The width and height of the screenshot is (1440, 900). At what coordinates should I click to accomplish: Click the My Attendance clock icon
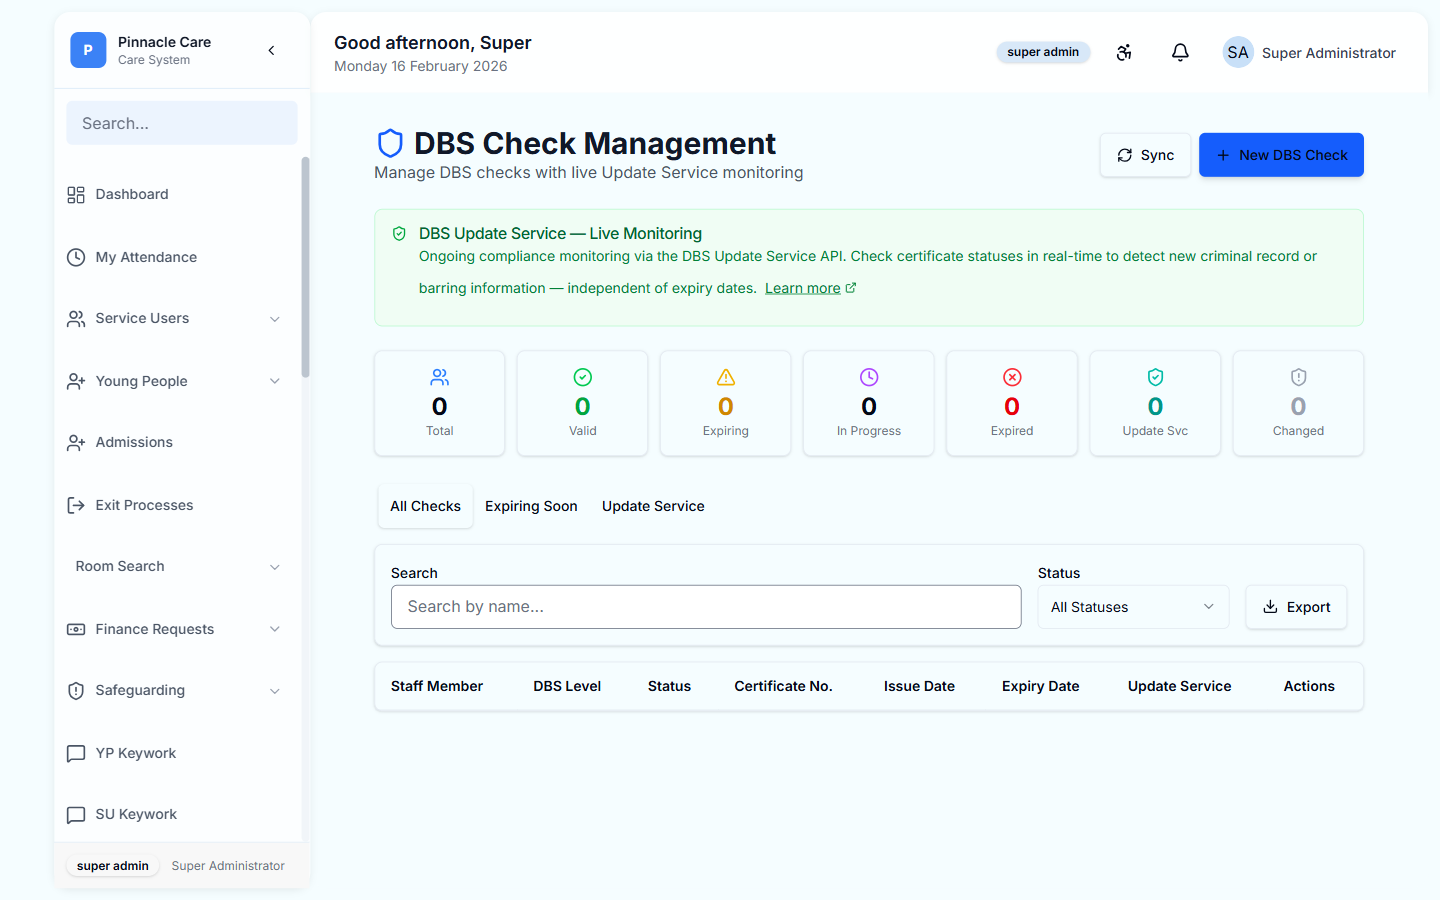click(x=75, y=257)
